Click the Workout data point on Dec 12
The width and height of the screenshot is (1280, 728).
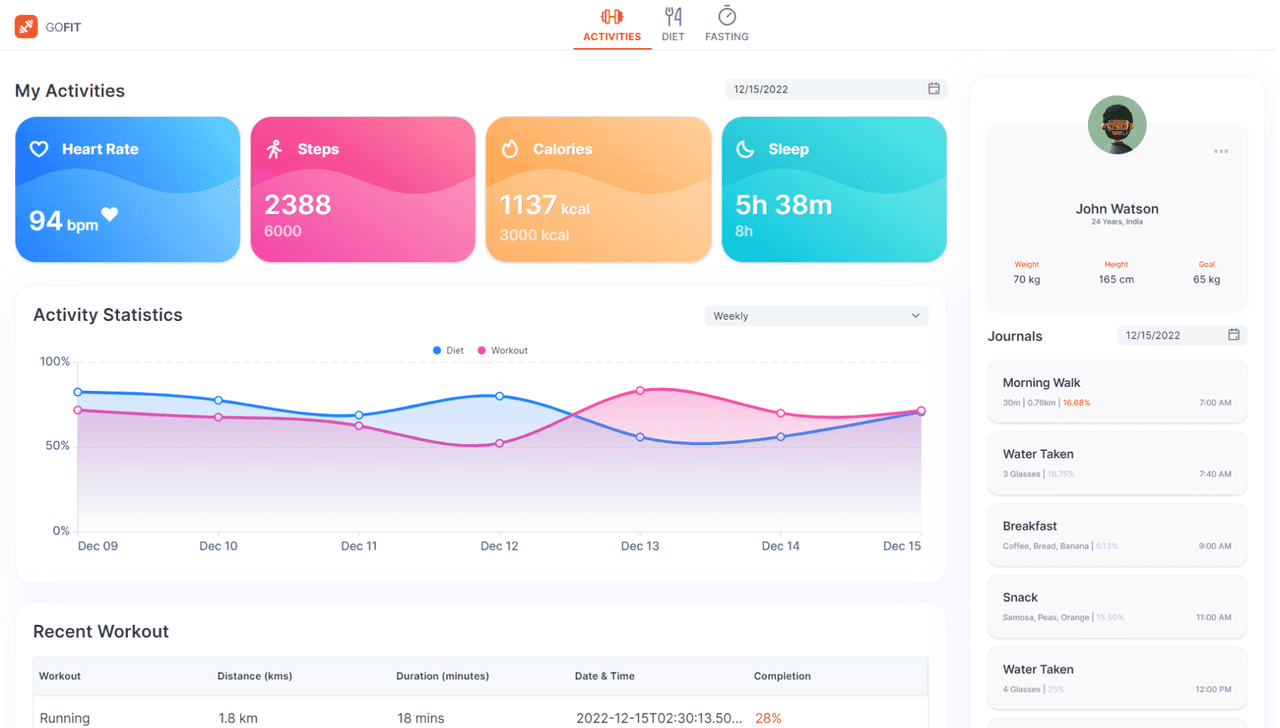[x=500, y=444]
